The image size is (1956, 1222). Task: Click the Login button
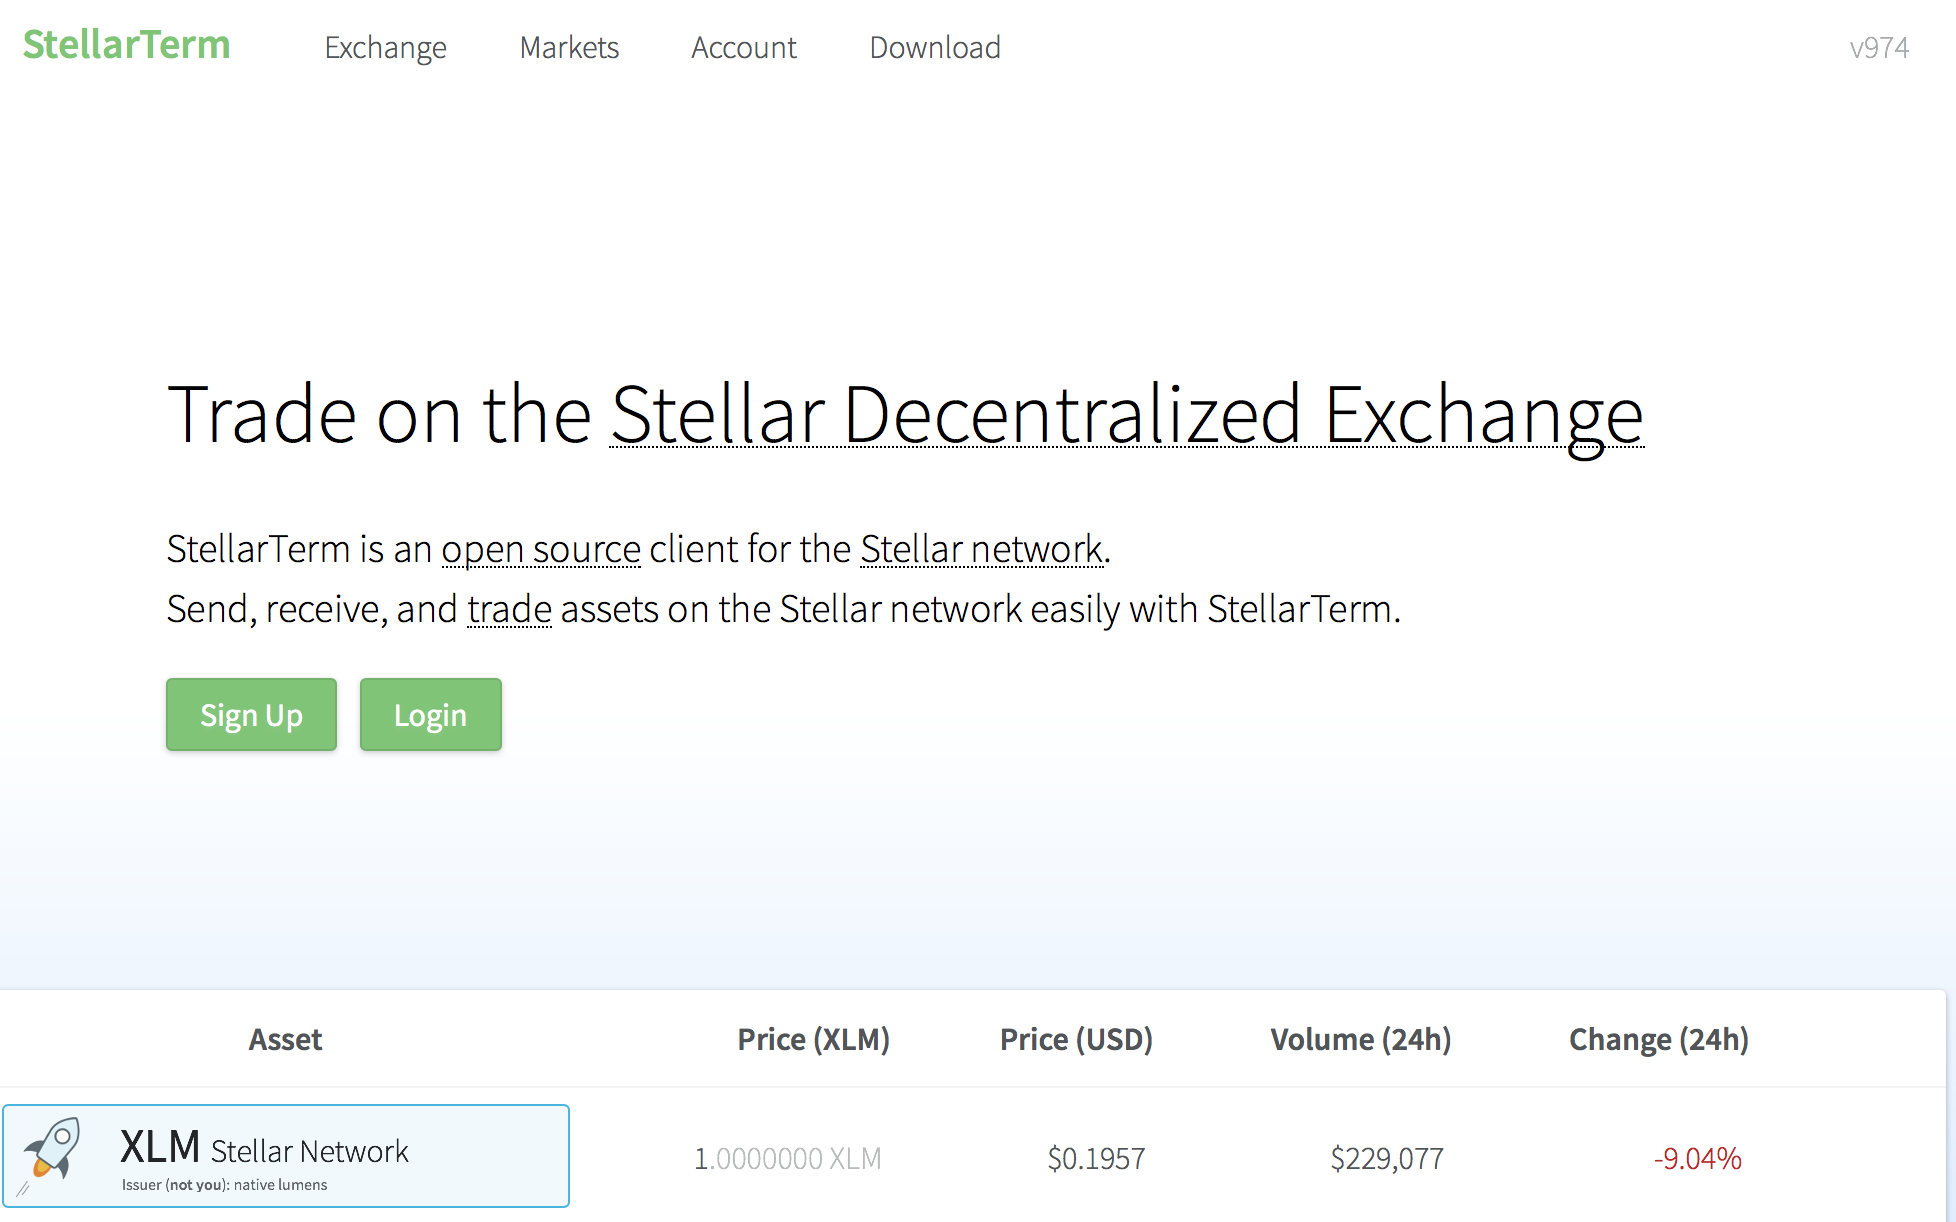coord(431,715)
